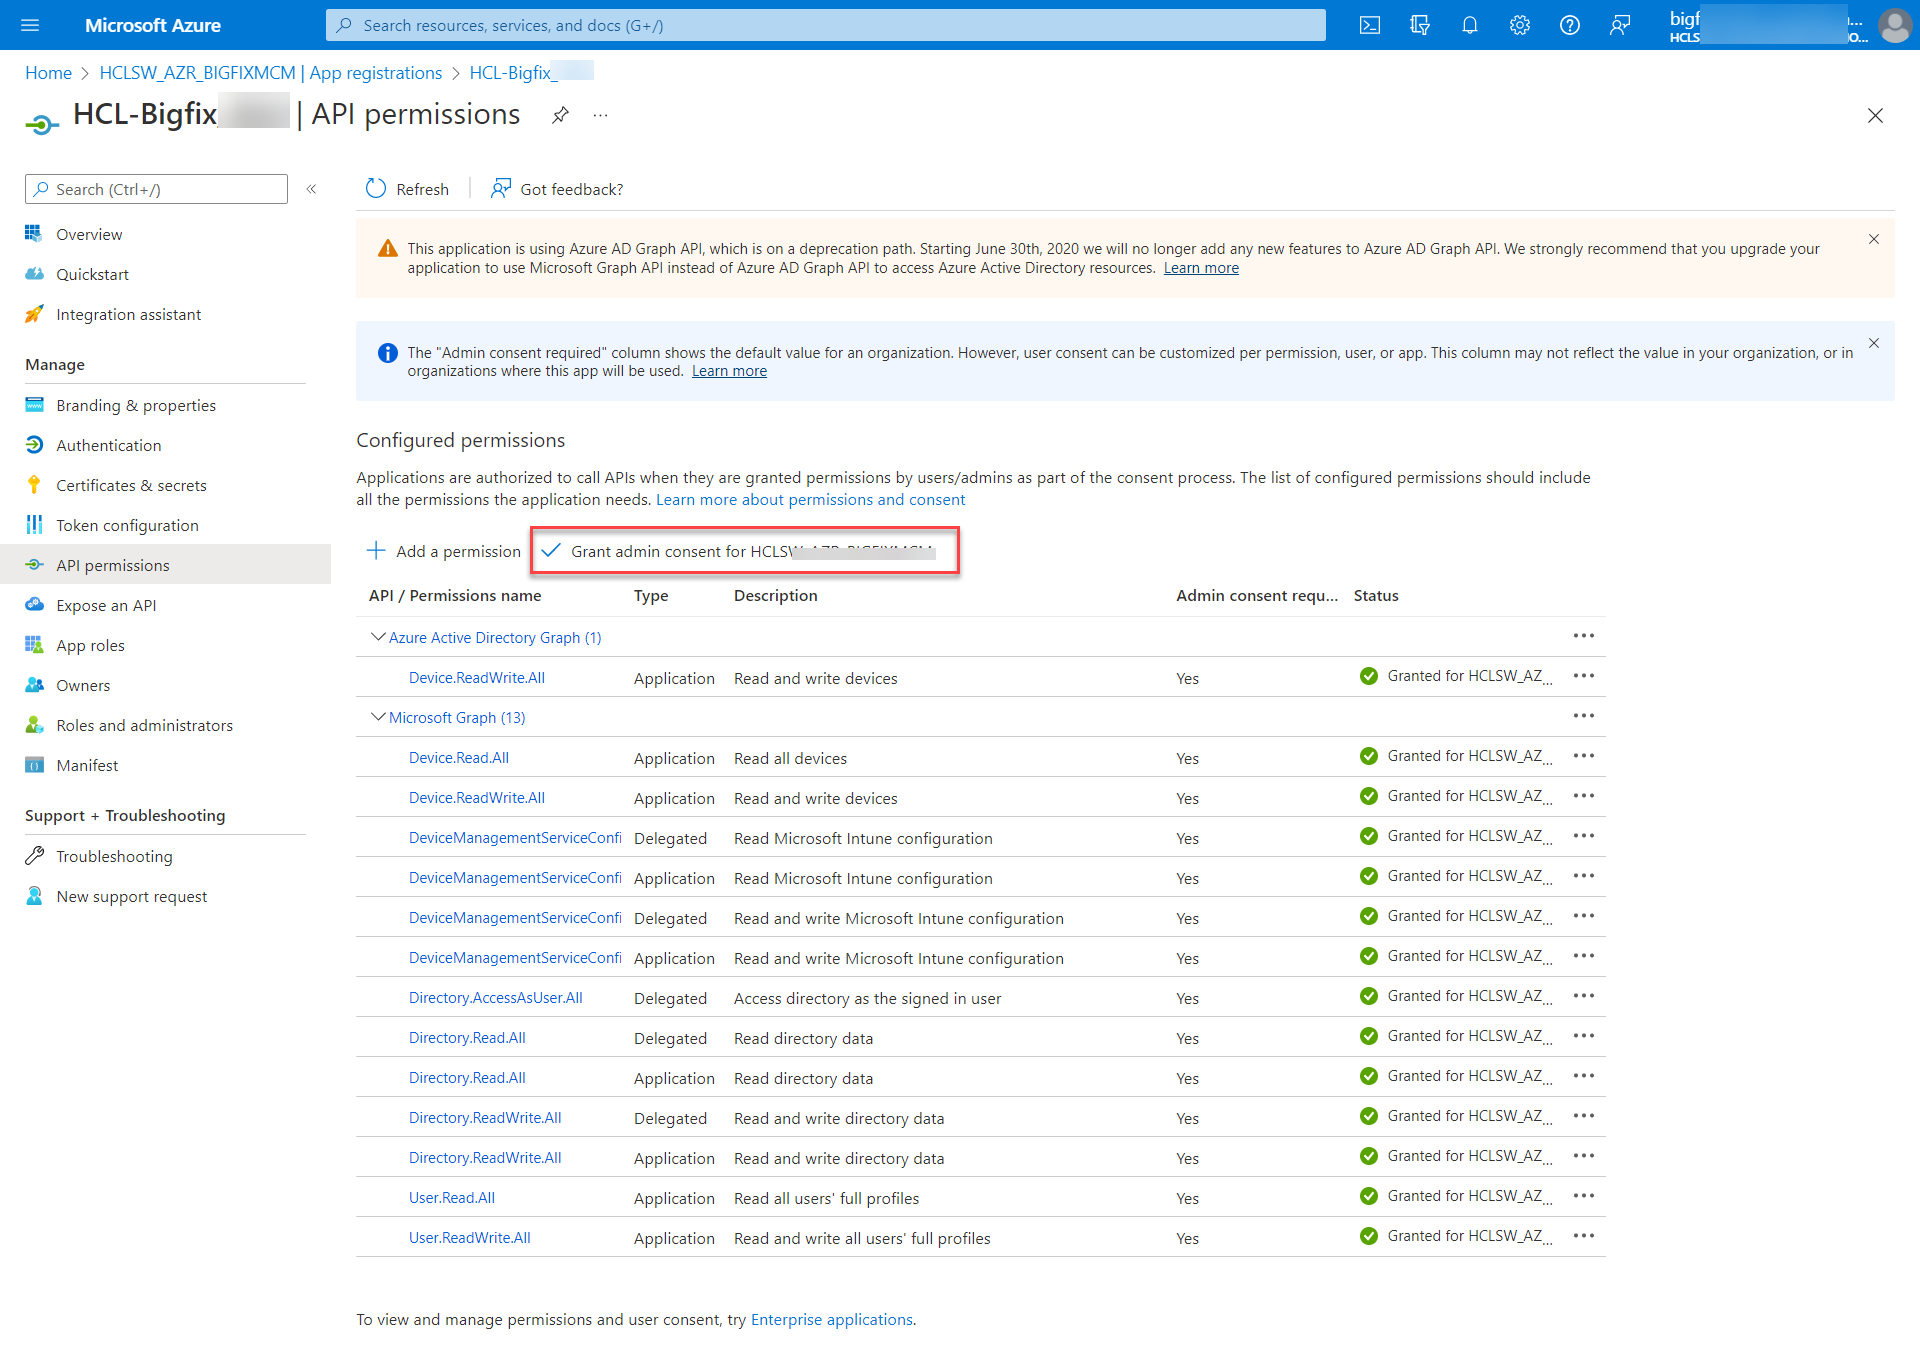Open Token configuration
The height and width of the screenshot is (1354, 1920).
[x=127, y=525]
